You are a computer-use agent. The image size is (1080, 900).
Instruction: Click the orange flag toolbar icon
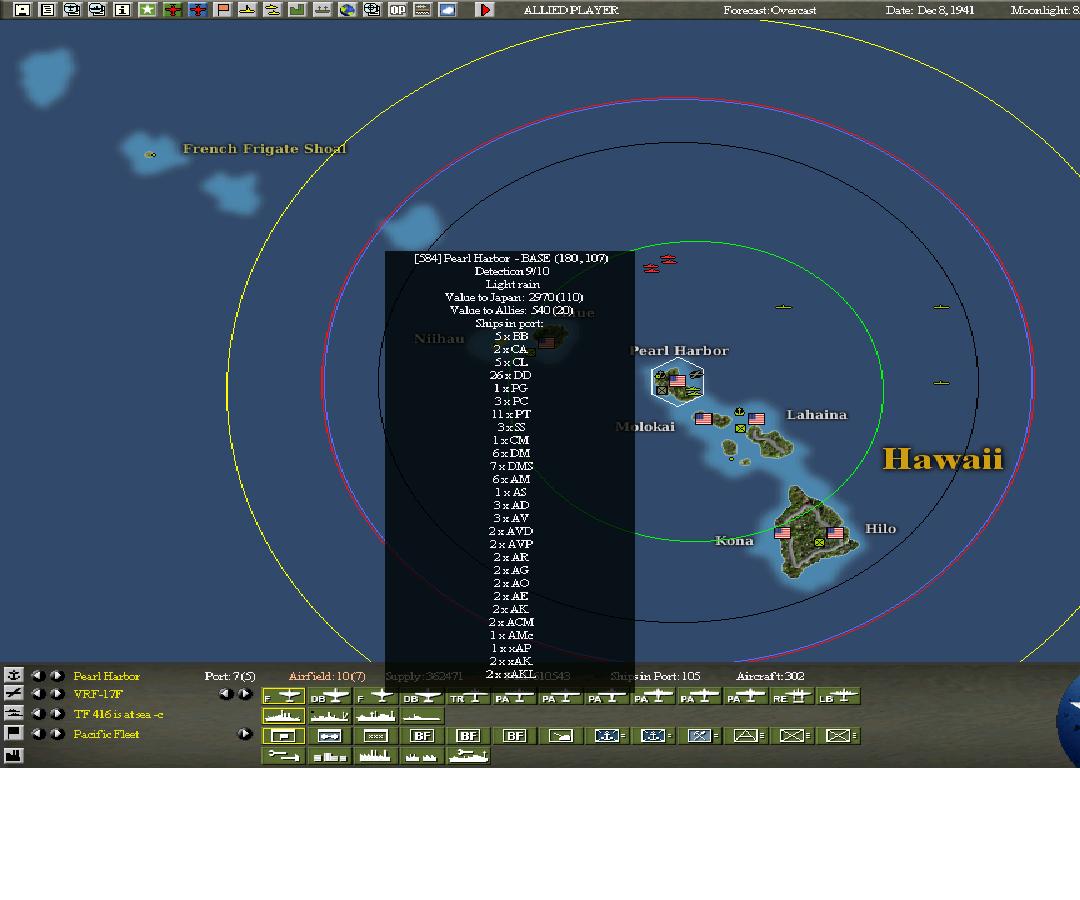click(222, 10)
